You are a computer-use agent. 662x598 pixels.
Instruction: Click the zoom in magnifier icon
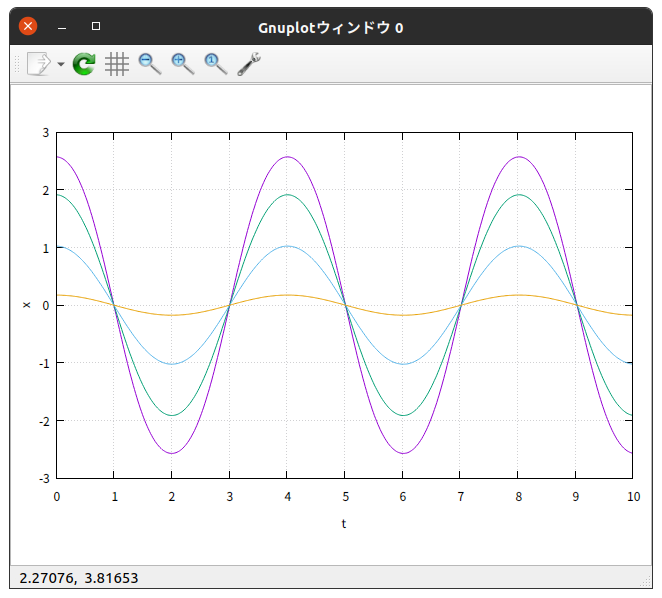pos(183,64)
